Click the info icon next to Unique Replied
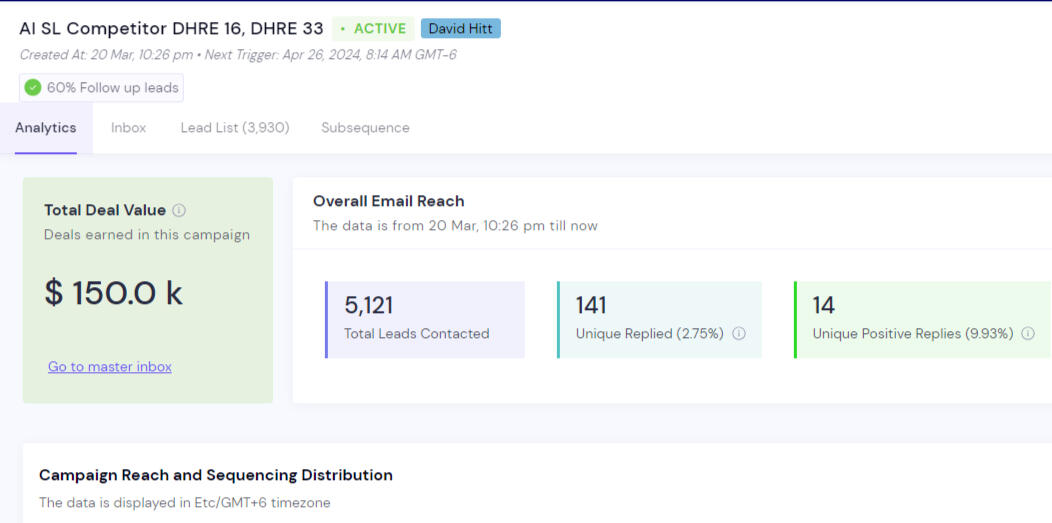 739,334
